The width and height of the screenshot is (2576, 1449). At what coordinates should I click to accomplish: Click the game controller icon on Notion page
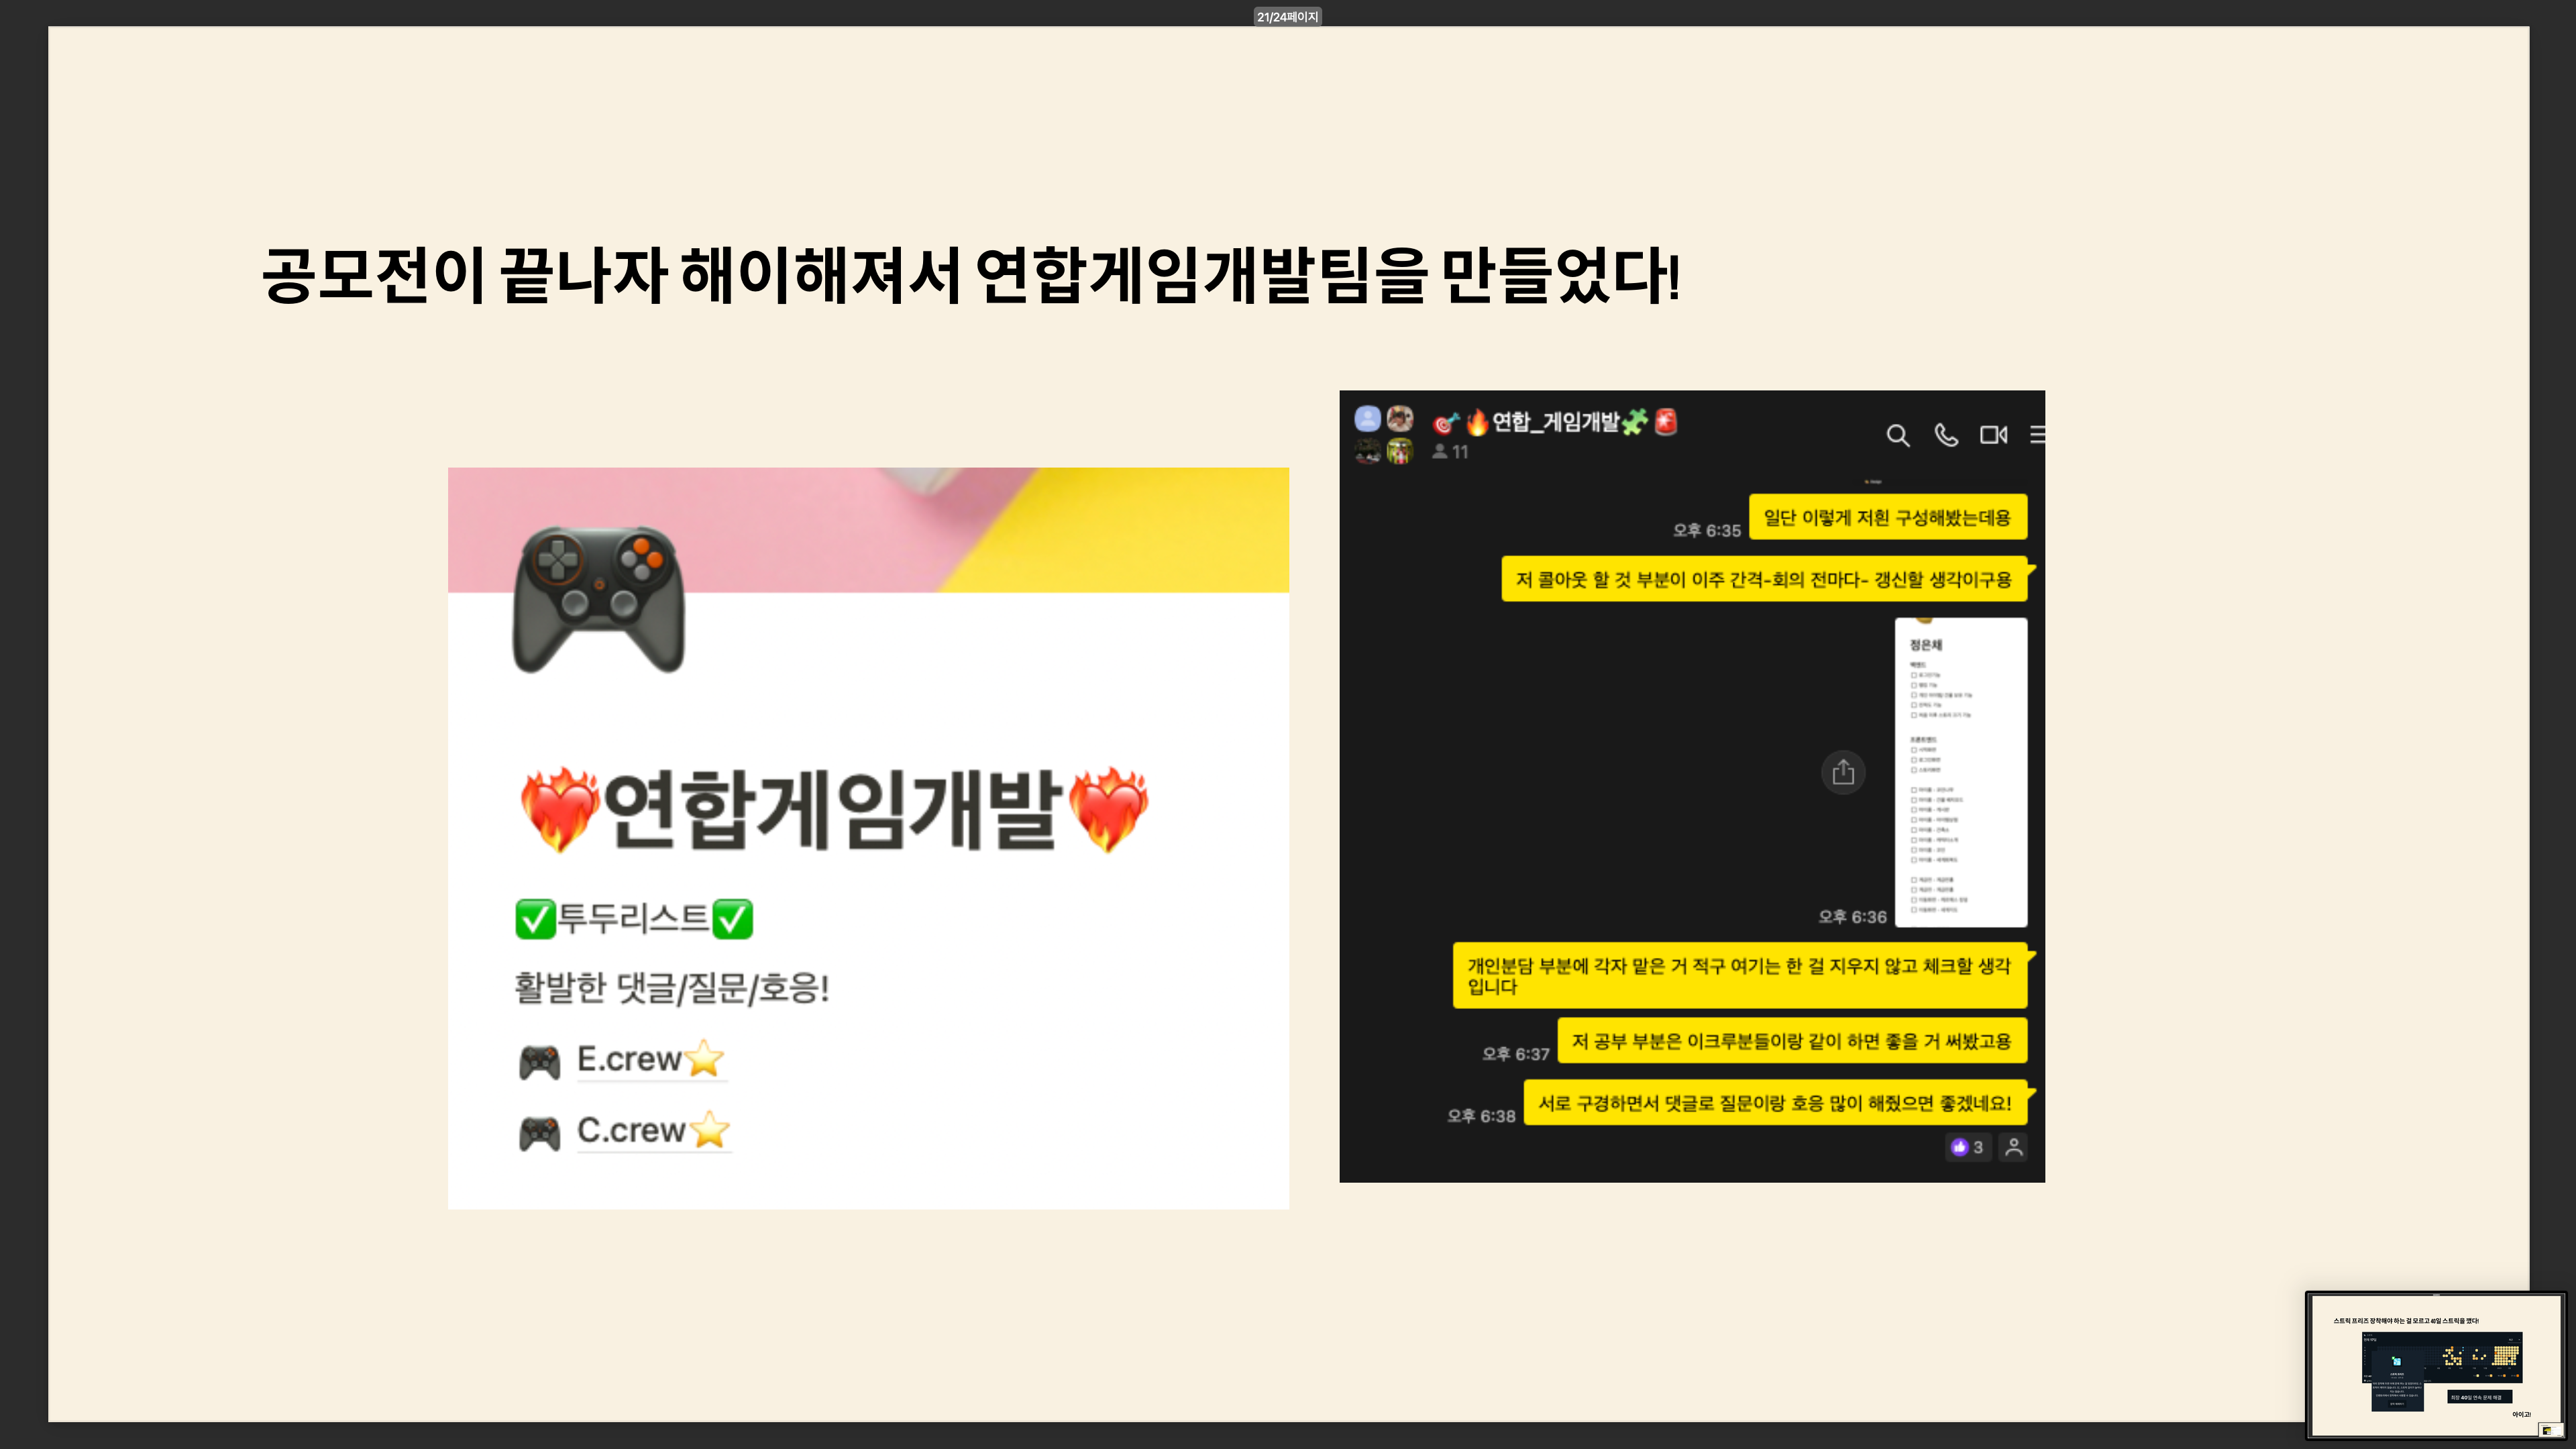(x=598, y=599)
